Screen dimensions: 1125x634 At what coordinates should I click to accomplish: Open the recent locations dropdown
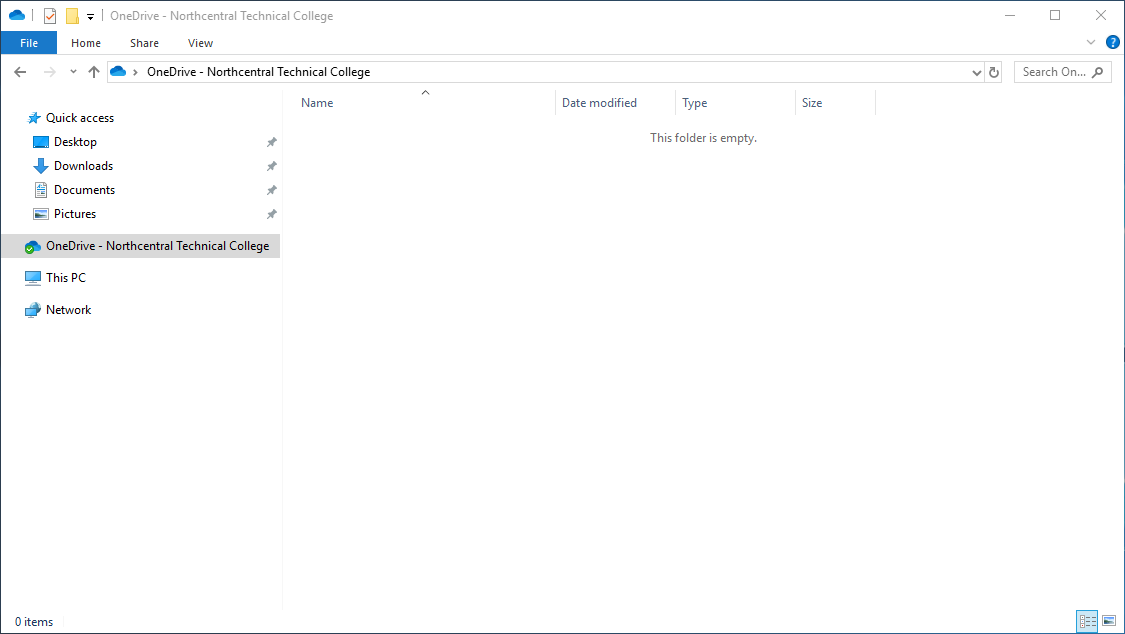[73, 72]
